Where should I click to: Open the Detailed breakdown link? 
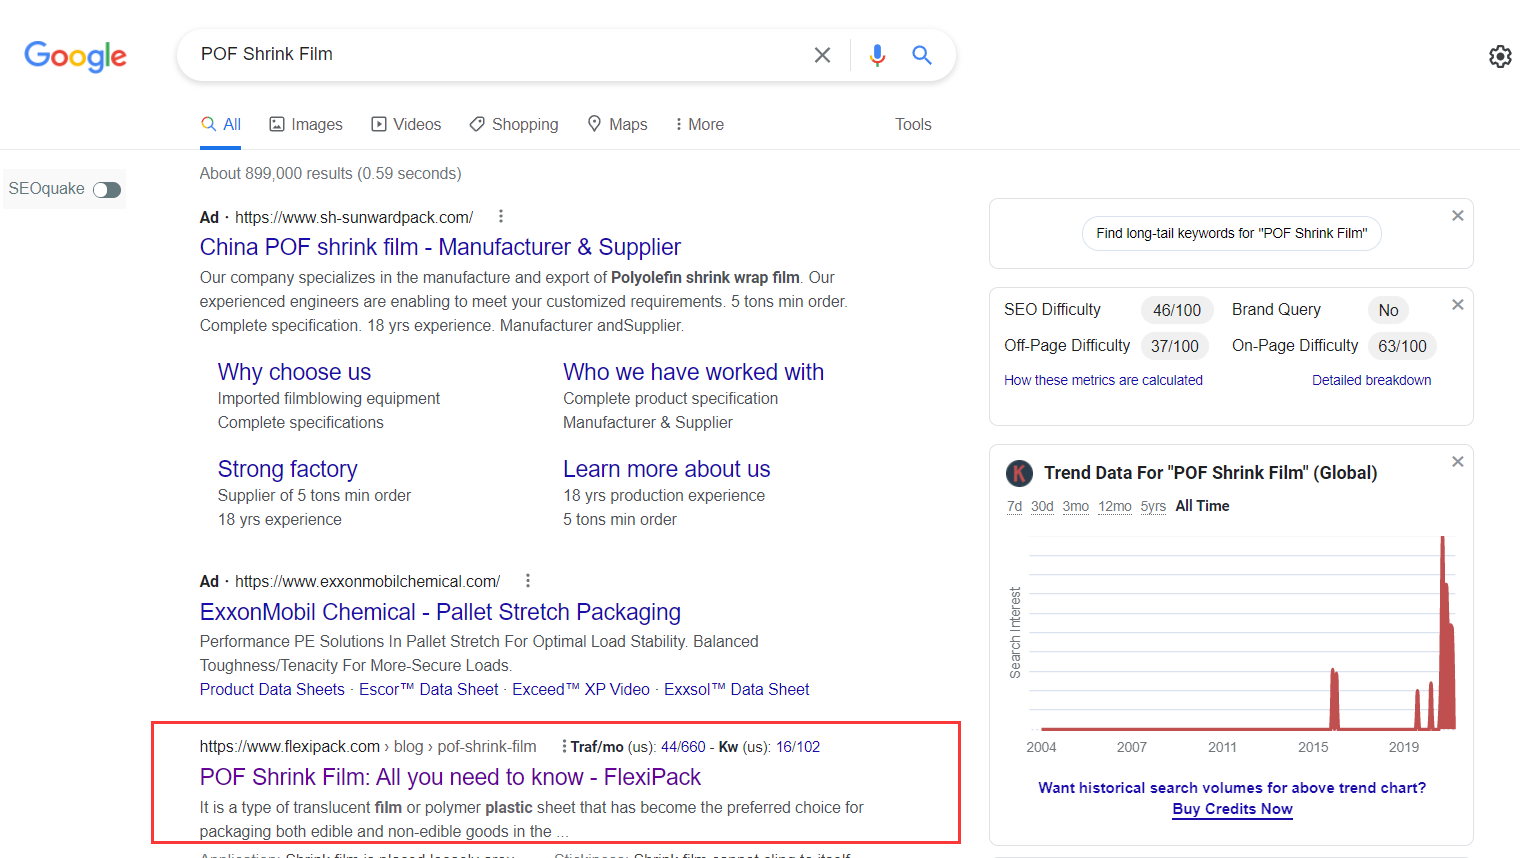(1371, 380)
